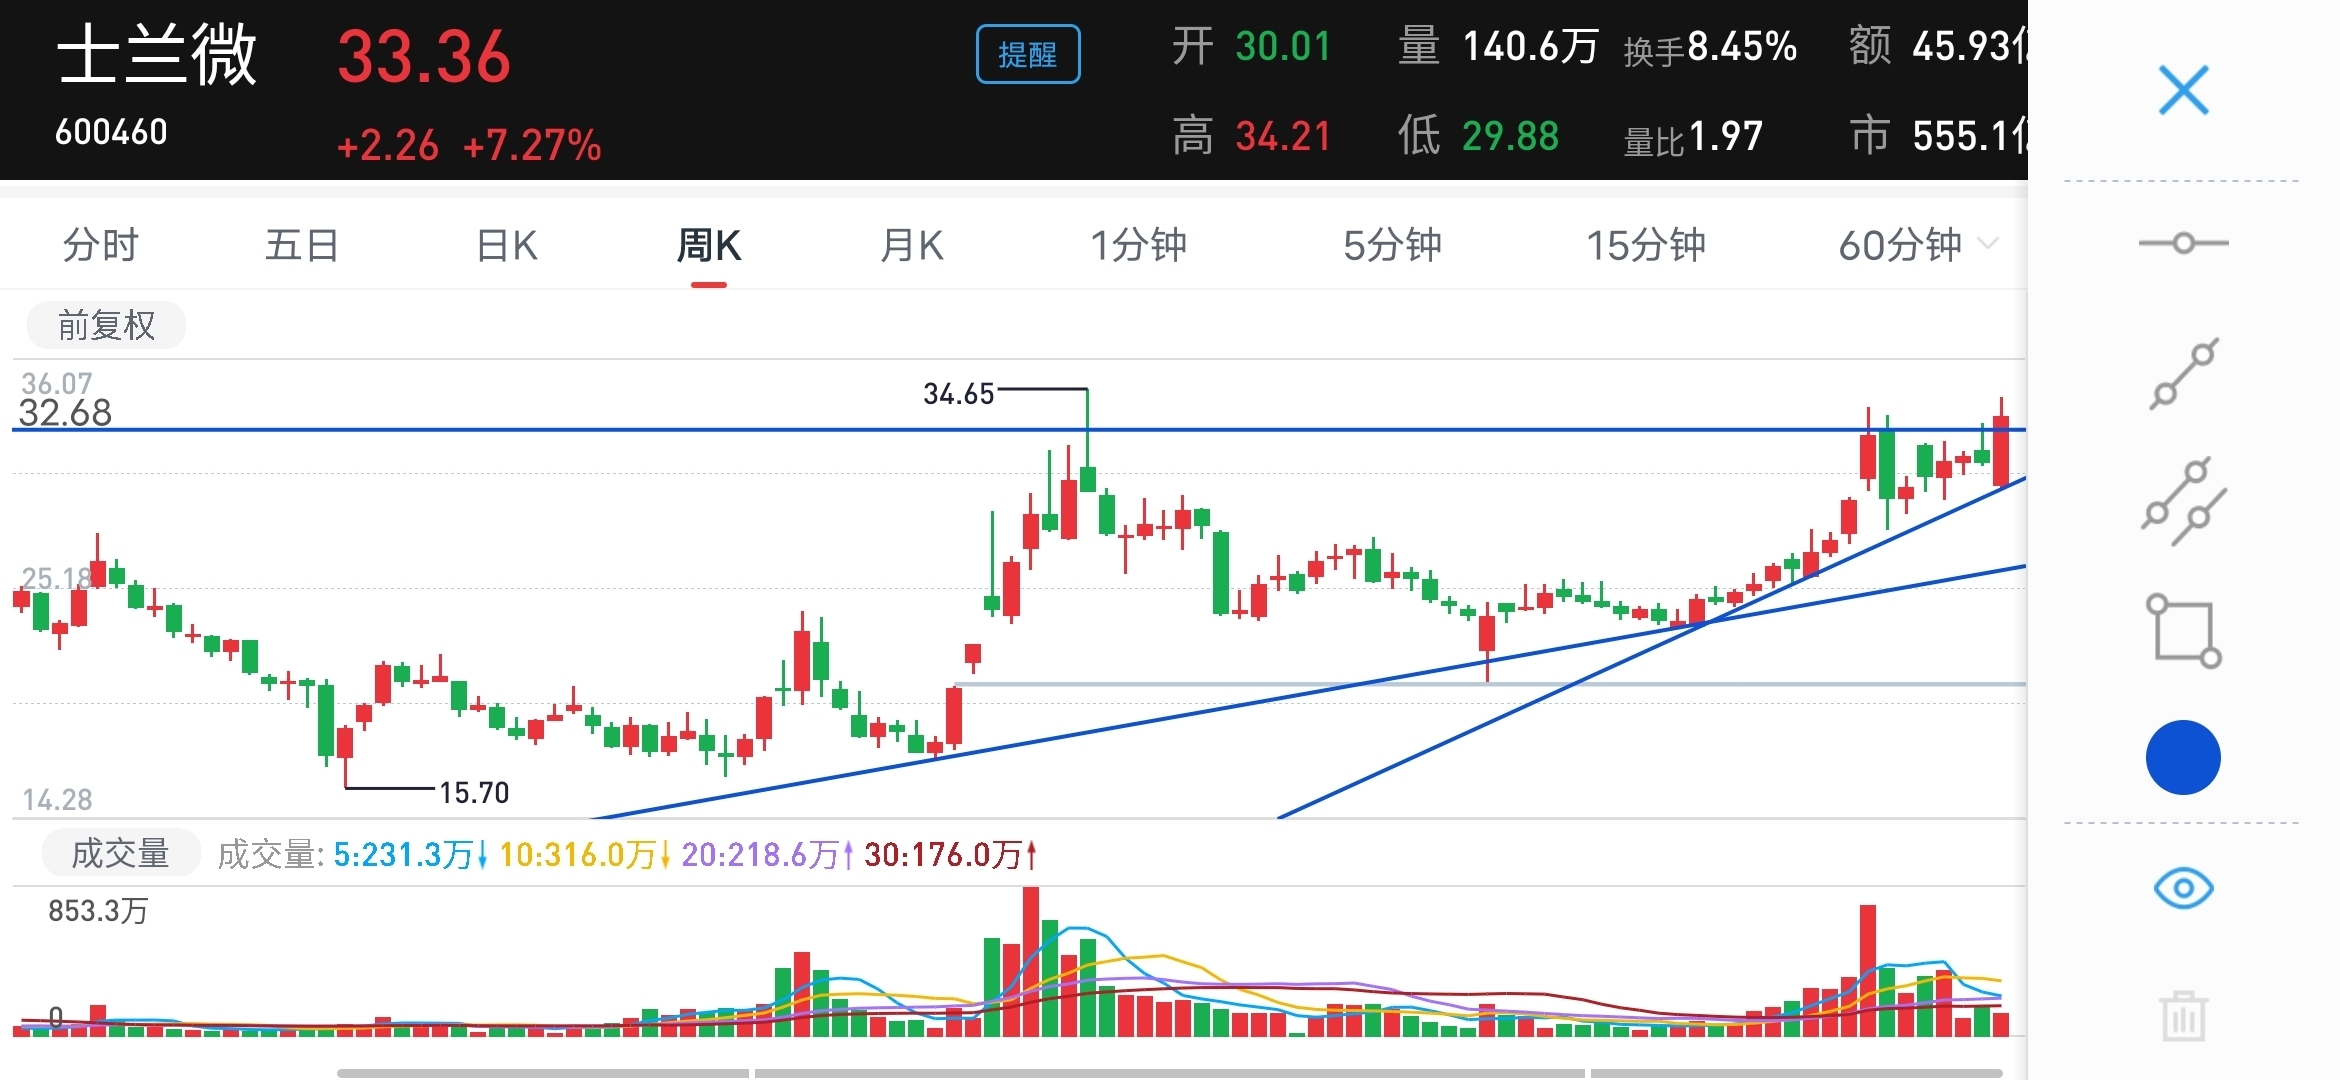This screenshot has height=1080, width=2340.
Task: Select the trend line segment tool
Action: coord(2184,374)
